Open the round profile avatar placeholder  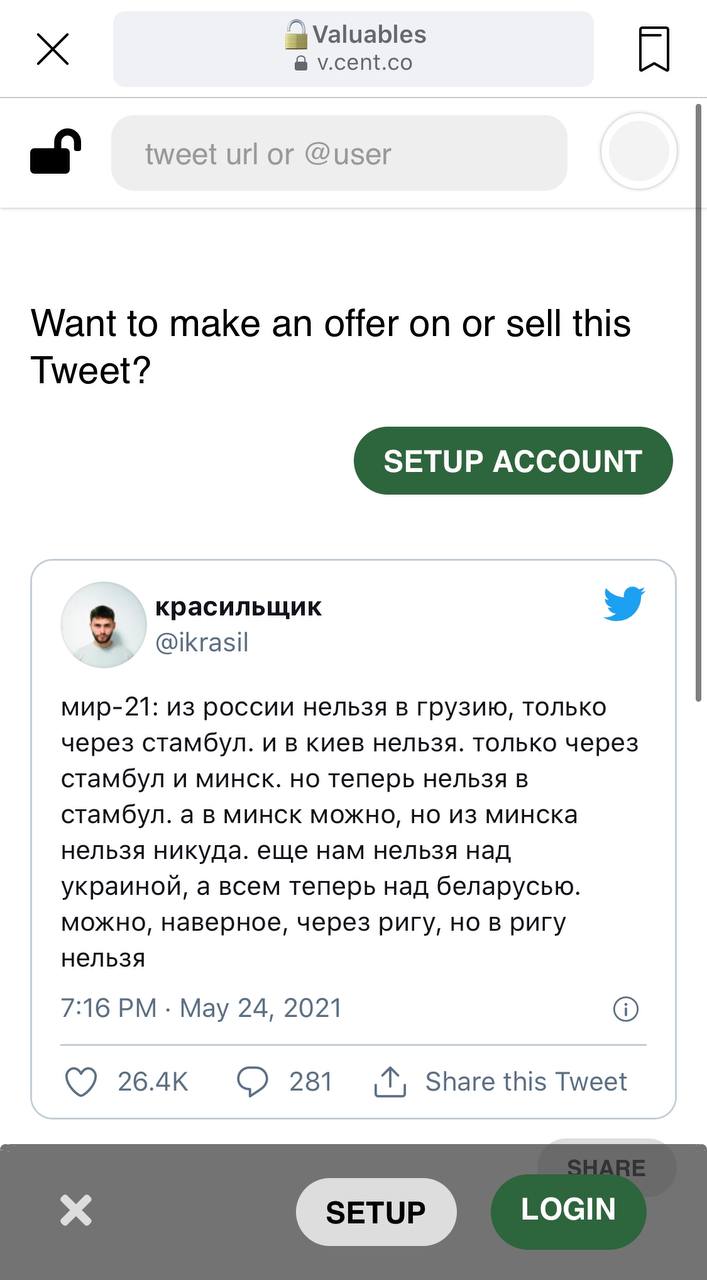click(638, 152)
